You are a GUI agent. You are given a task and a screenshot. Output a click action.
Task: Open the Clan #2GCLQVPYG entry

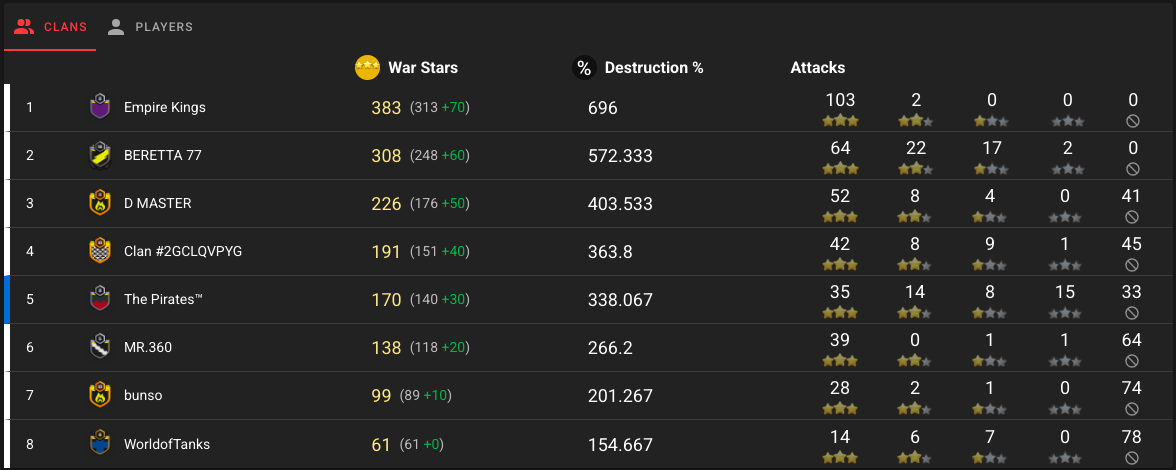183,251
